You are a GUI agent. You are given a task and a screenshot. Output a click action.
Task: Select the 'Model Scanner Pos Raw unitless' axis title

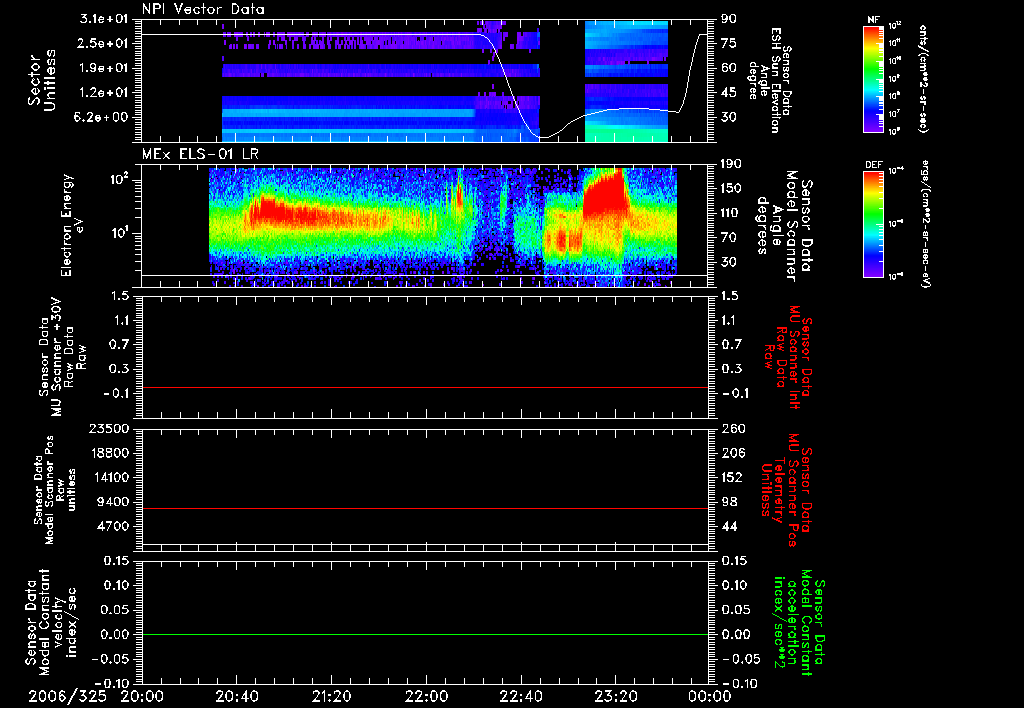tap(55, 490)
